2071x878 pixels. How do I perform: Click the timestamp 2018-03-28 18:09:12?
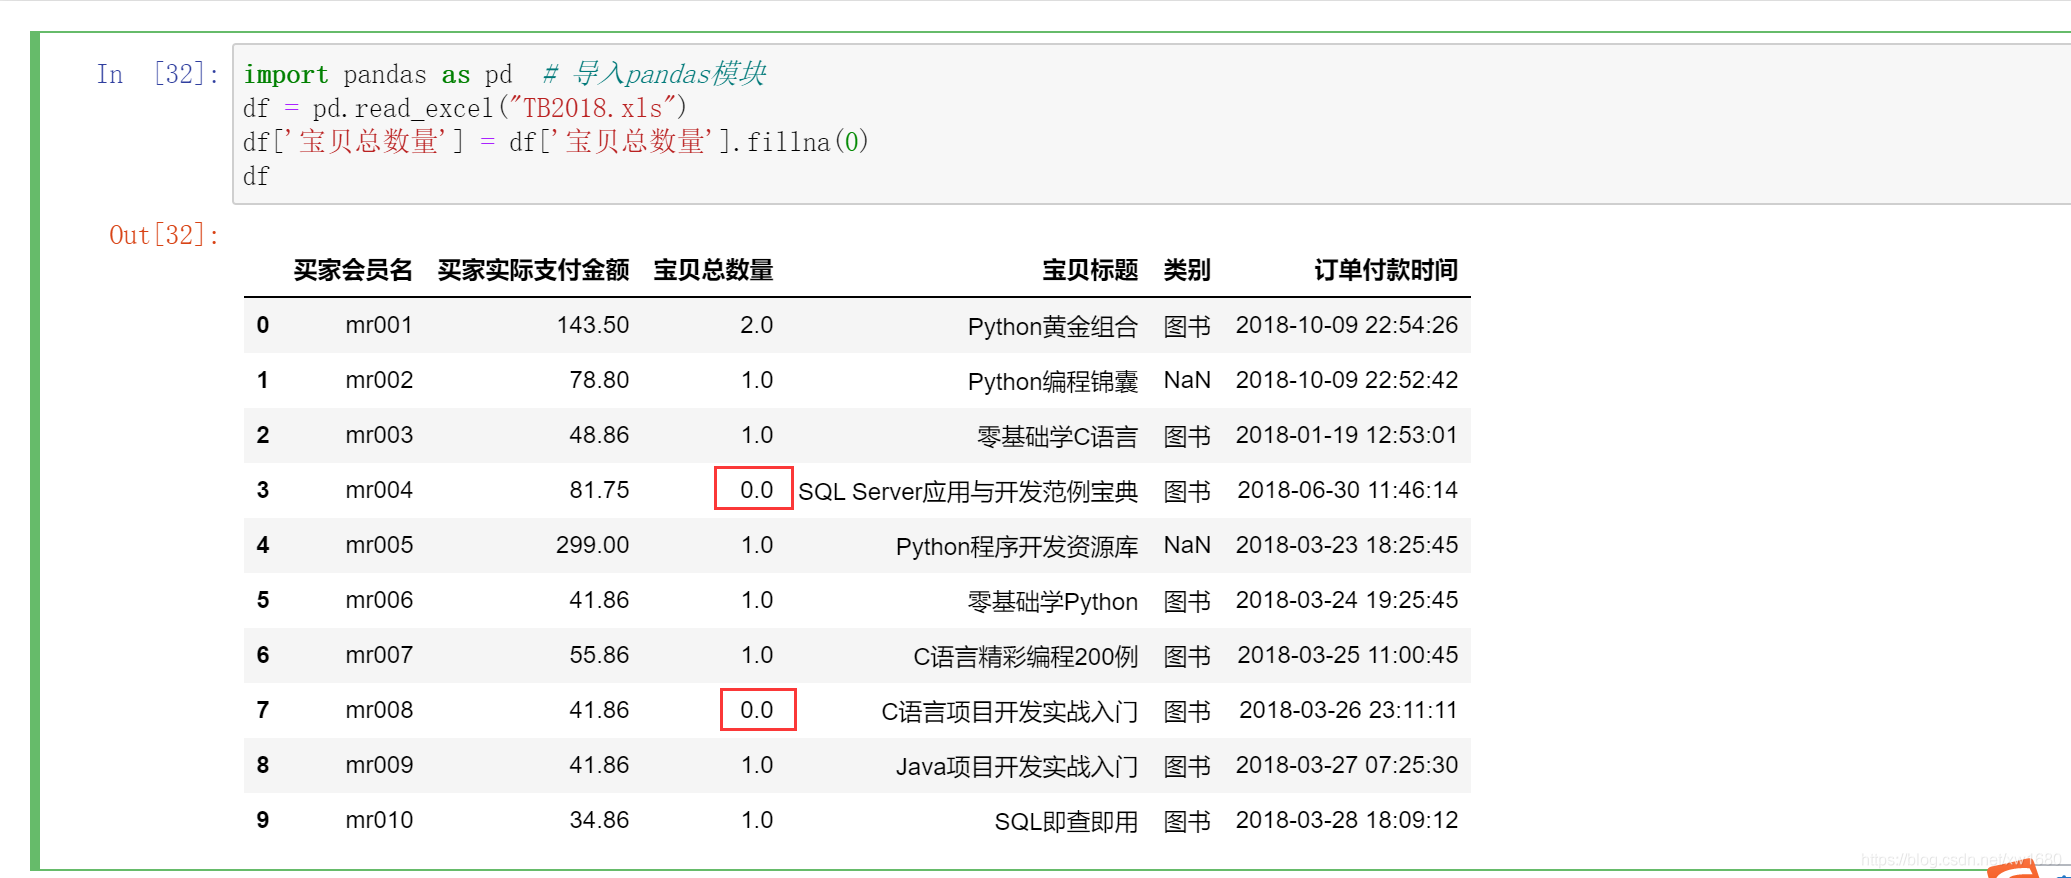point(1347,820)
